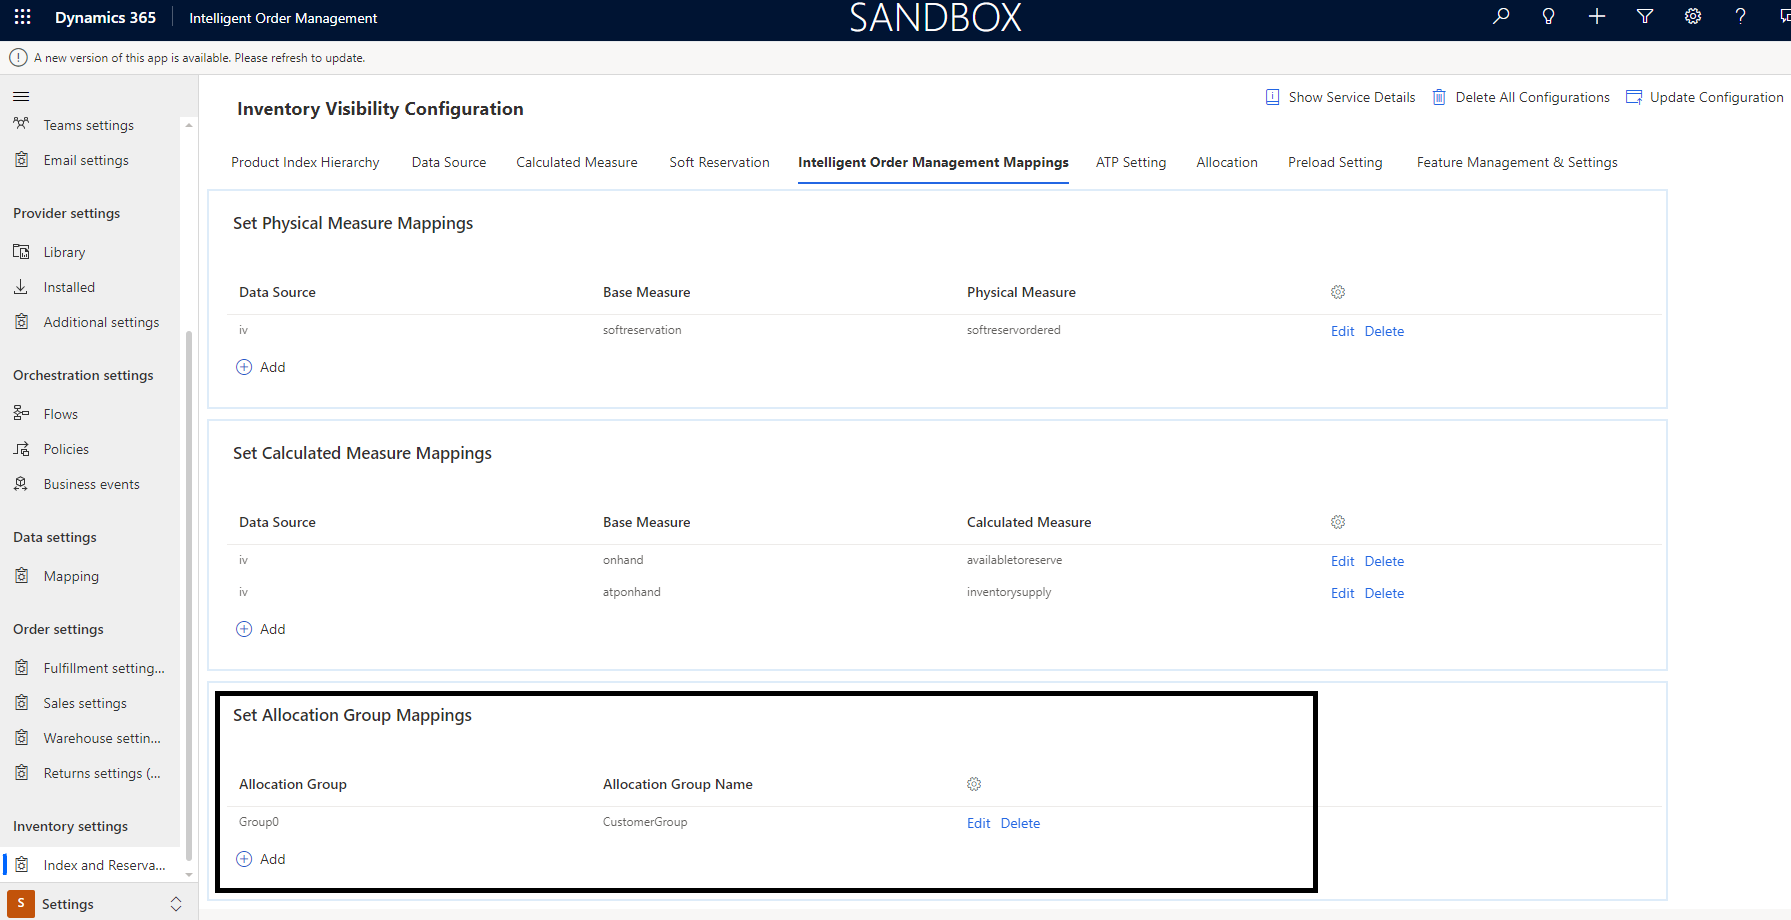This screenshot has width=1791, height=920.
Task: Delete the atponhand calculated measure mapping
Action: [x=1384, y=593]
